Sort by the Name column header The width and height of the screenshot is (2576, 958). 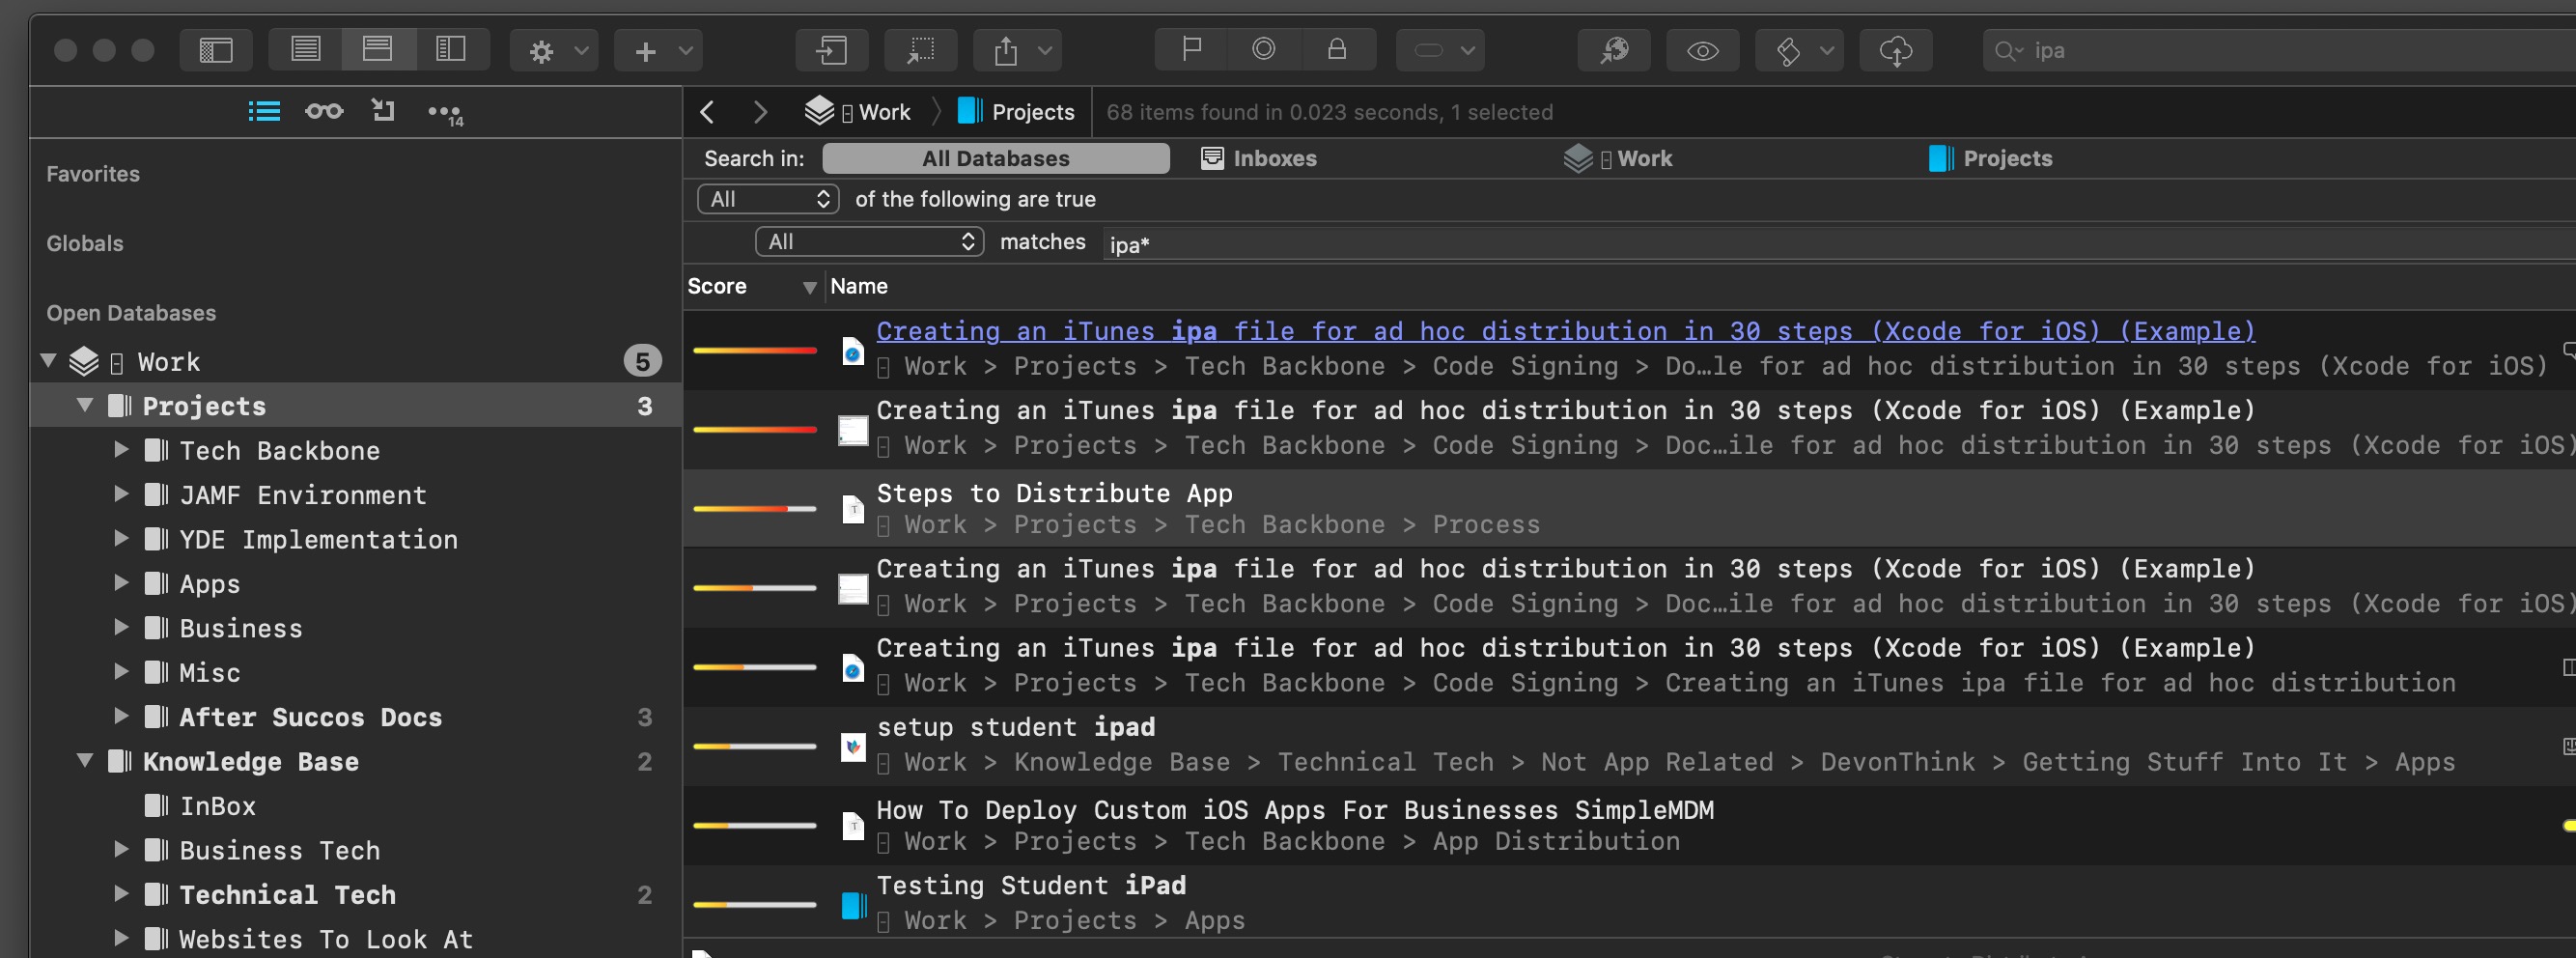tap(858, 286)
